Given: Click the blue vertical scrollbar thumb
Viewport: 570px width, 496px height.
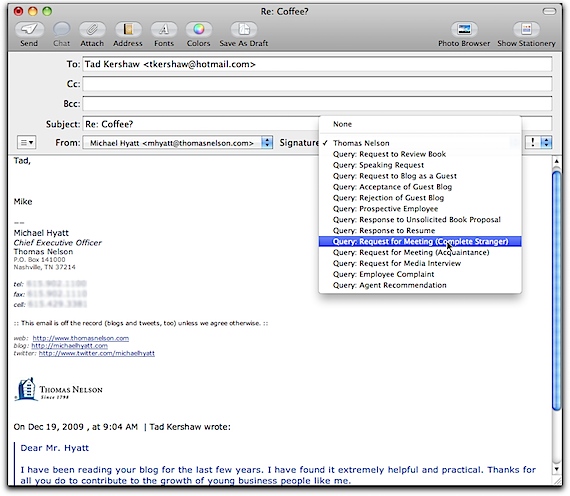Looking at the screenshot, I should [556, 289].
